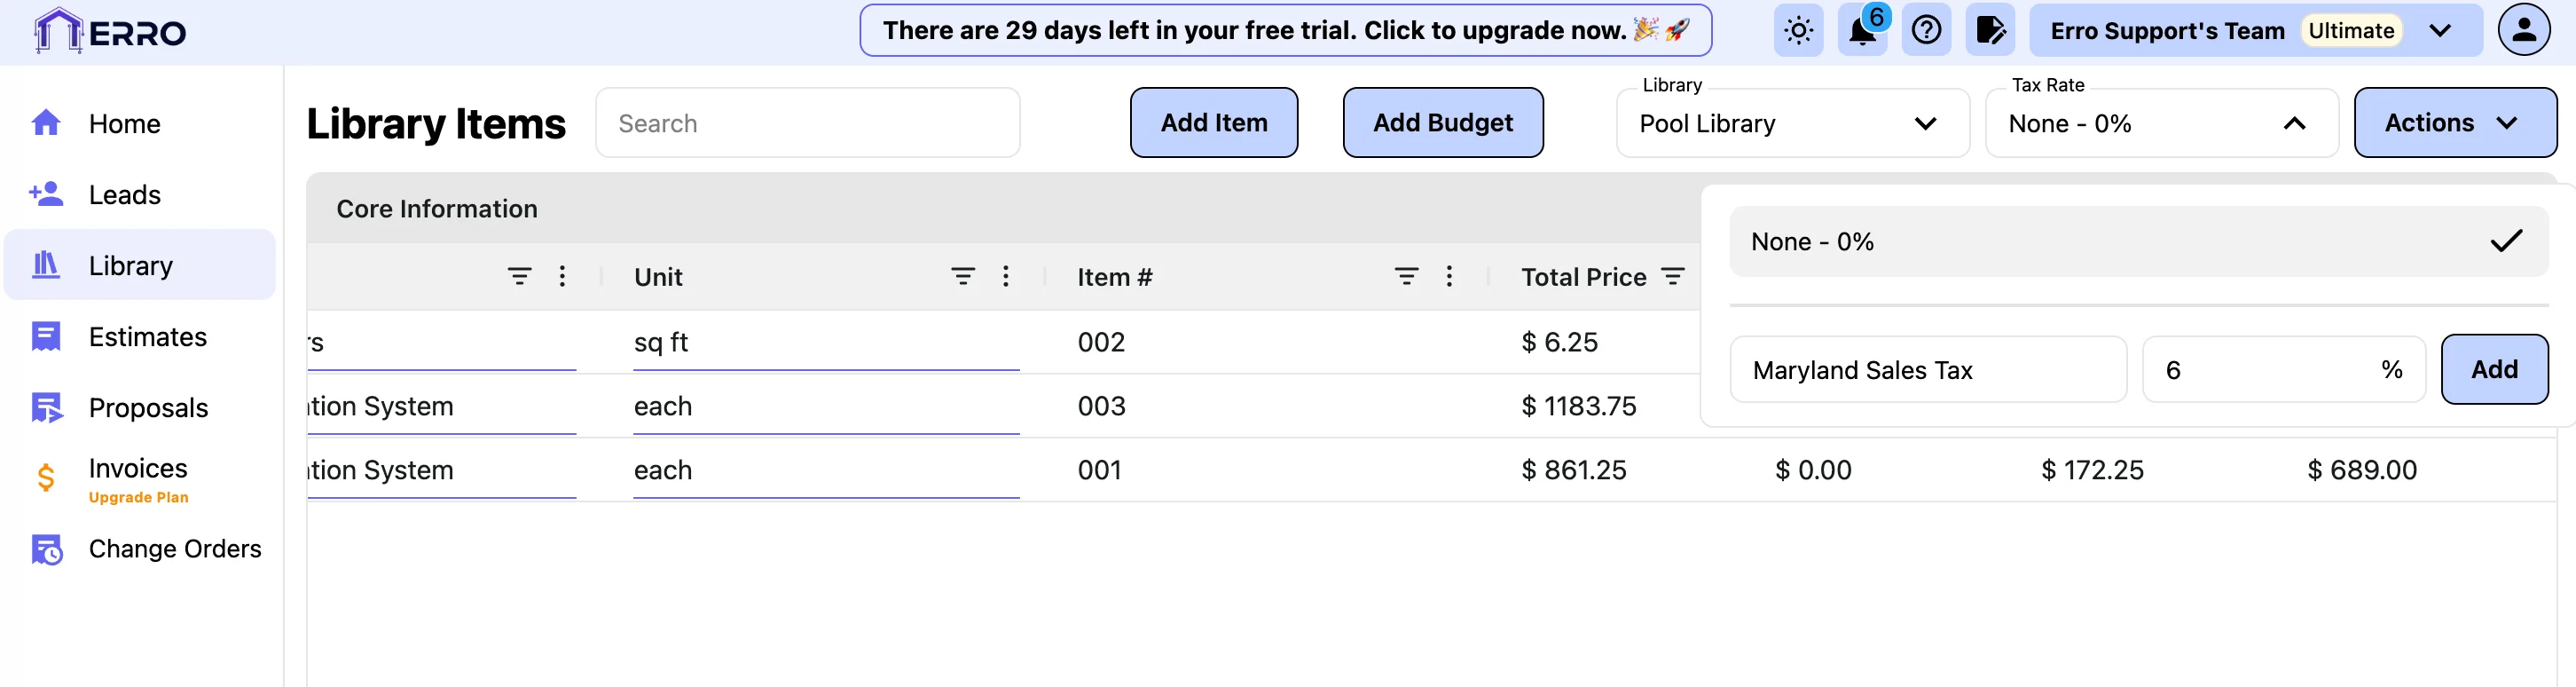
Task: Open the Item # column options menu
Action: (1449, 277)
